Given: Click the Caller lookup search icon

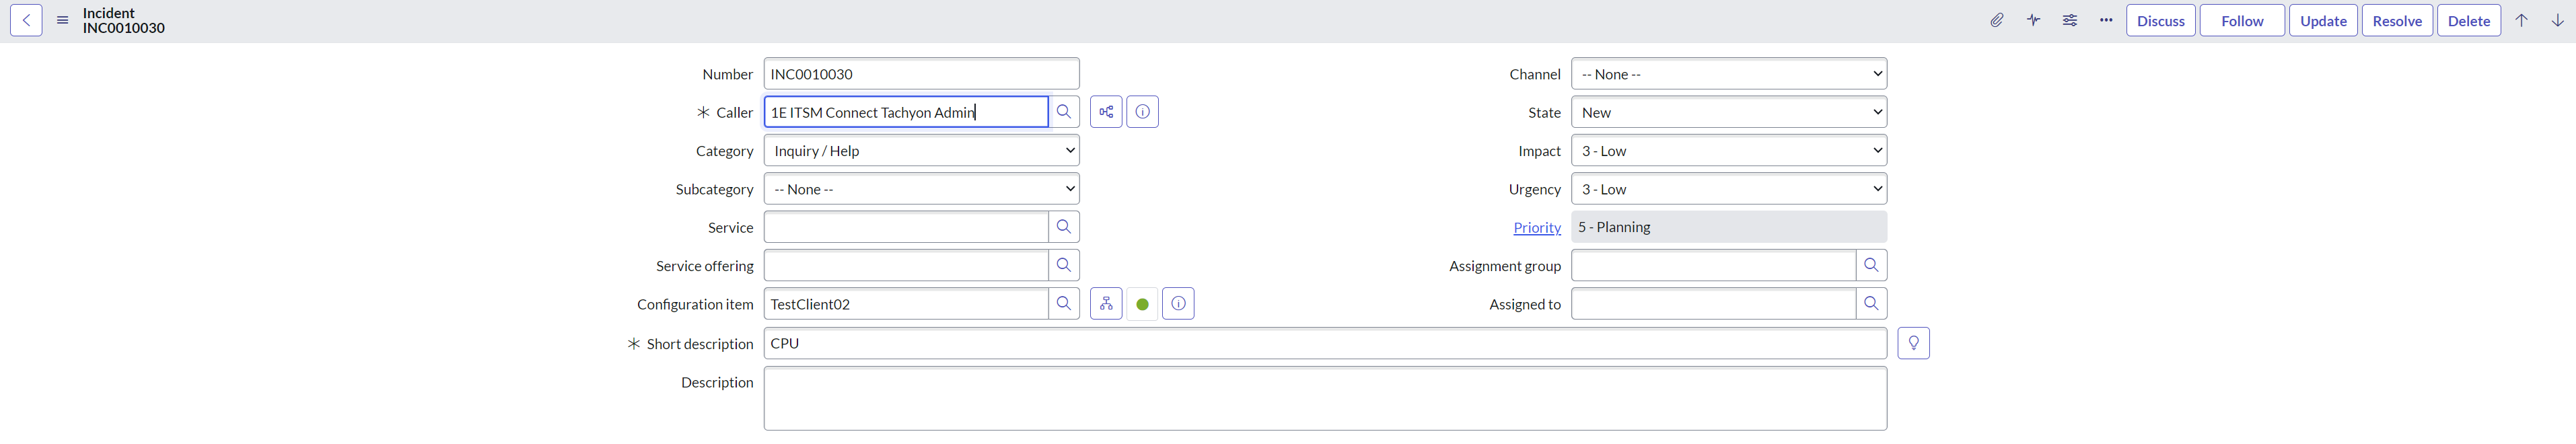Looking at the screenshot, I should click(x=1064, y=112).
